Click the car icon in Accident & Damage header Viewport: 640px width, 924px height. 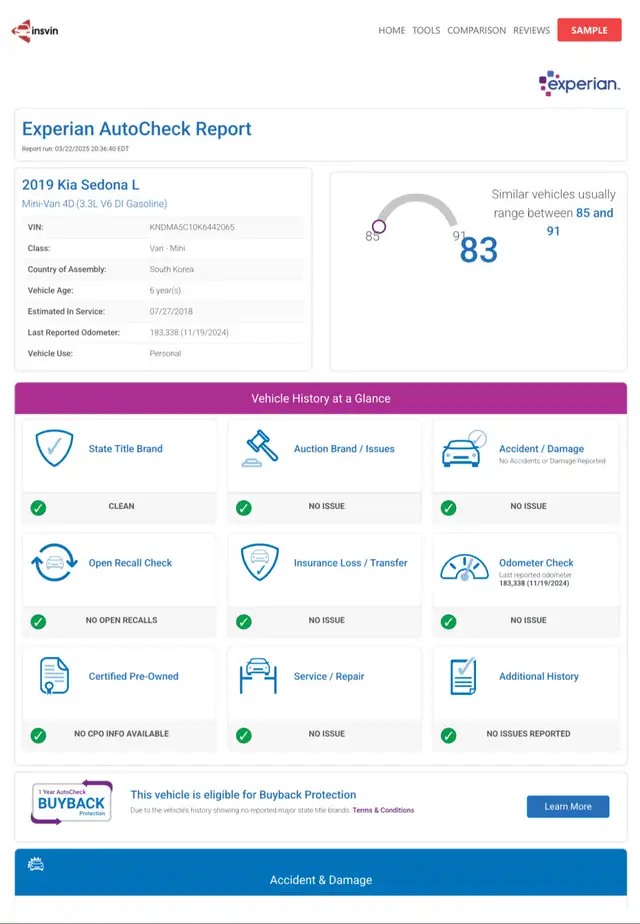coord(36,864)
